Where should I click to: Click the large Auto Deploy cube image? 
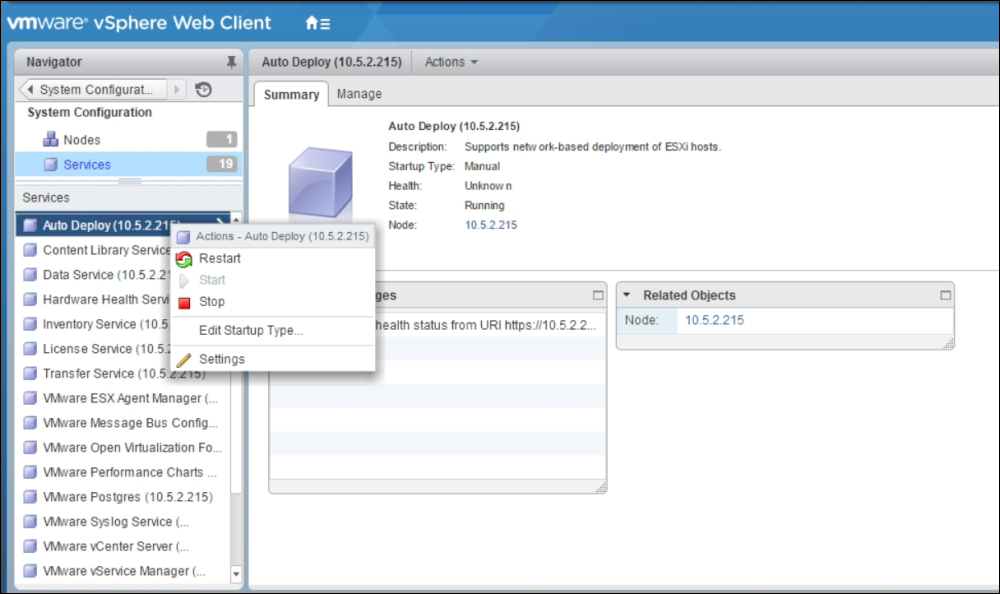click(x=320, y=182)
